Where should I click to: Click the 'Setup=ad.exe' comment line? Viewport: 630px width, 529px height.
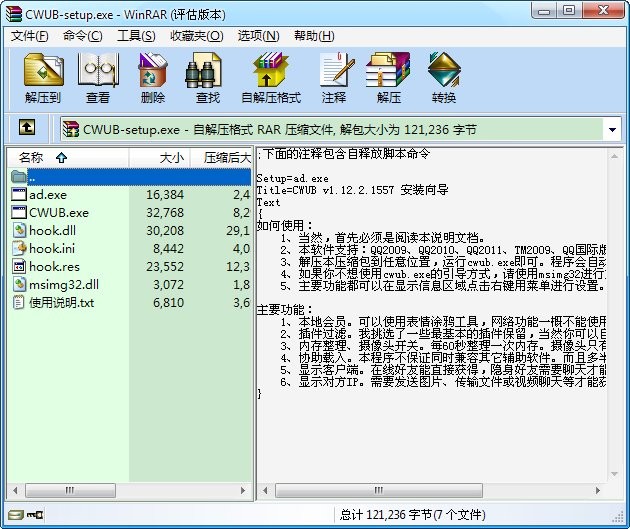292,178
